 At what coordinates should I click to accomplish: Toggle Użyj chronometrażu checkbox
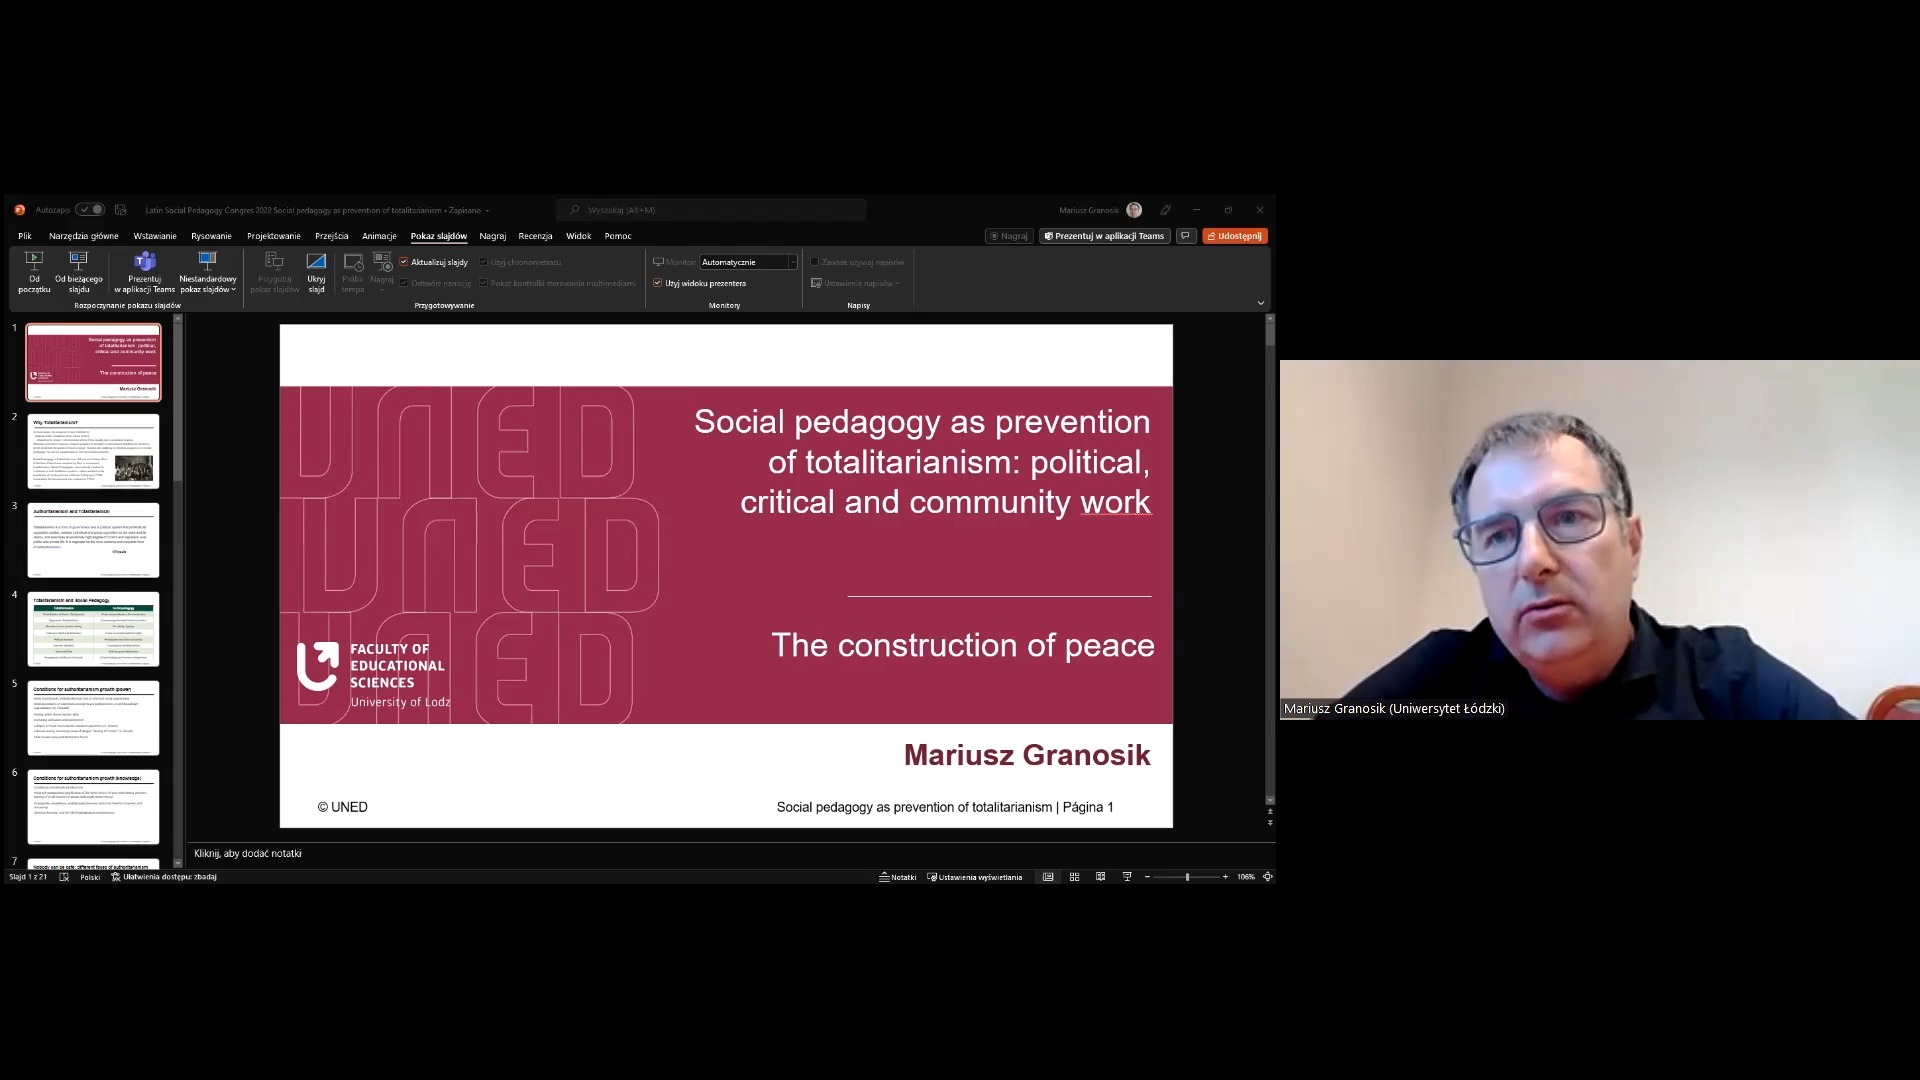[483, 262]
